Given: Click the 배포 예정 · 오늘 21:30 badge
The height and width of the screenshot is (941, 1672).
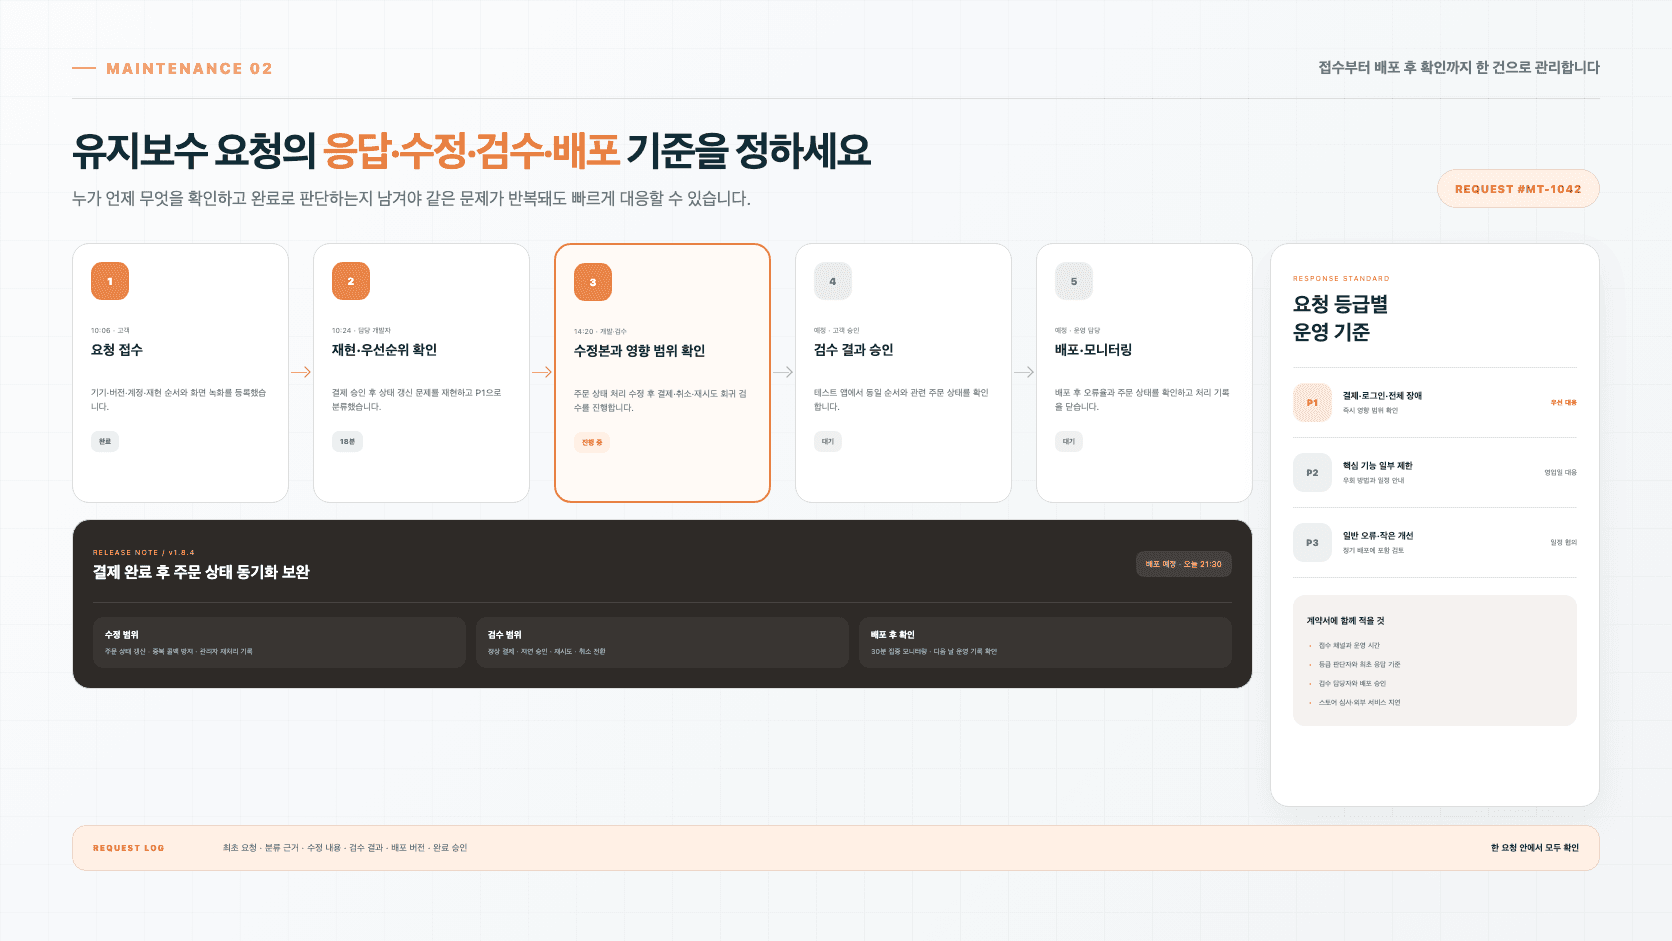Looking at the screenshot, I should pos(1184,564).
